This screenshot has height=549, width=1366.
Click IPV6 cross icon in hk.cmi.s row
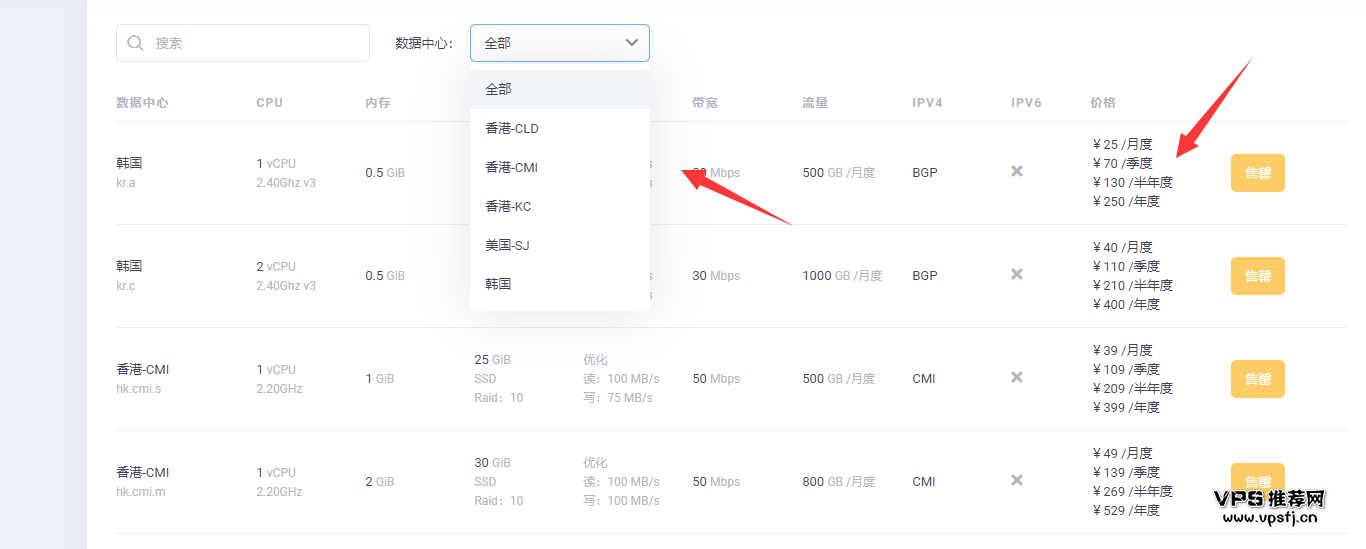pyautogui.click(x=1017, y=378)
